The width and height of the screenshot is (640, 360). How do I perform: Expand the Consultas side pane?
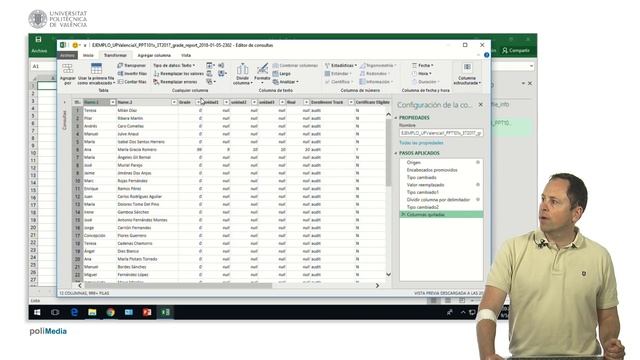(x=64, y=102)
